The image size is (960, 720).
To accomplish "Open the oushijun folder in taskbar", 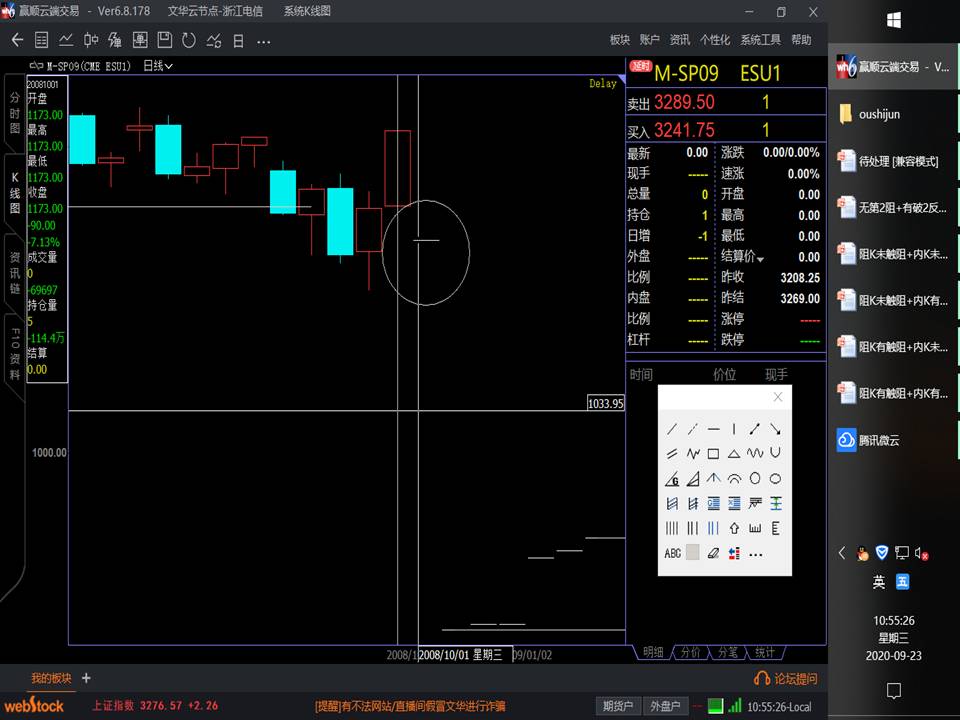I will point(878,114).
